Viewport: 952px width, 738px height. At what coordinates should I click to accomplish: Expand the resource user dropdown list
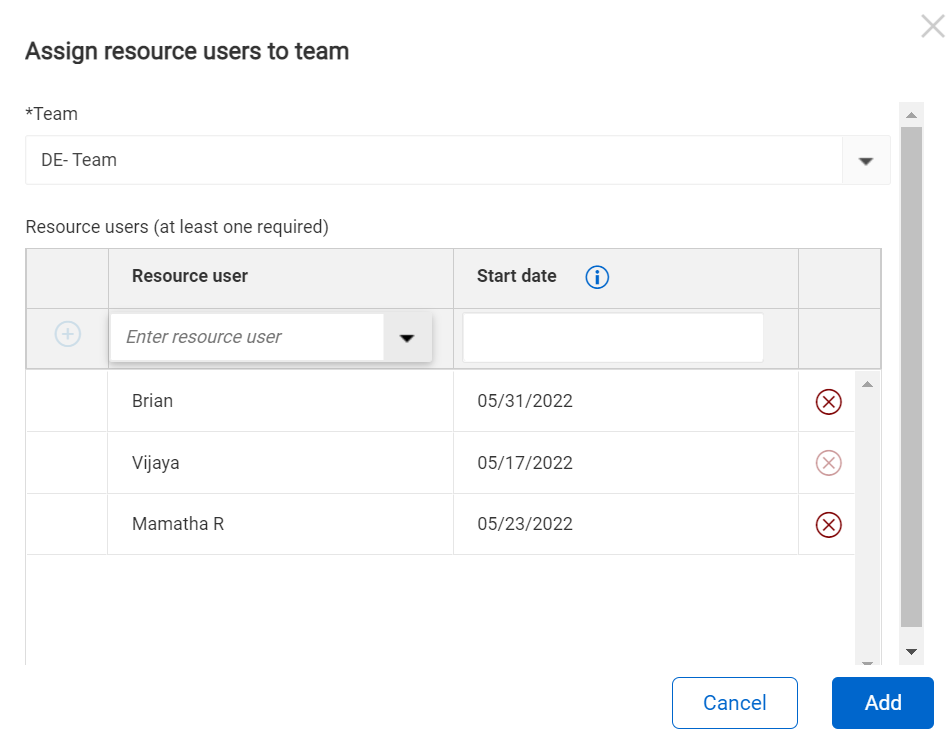click(x=407, y=338)
